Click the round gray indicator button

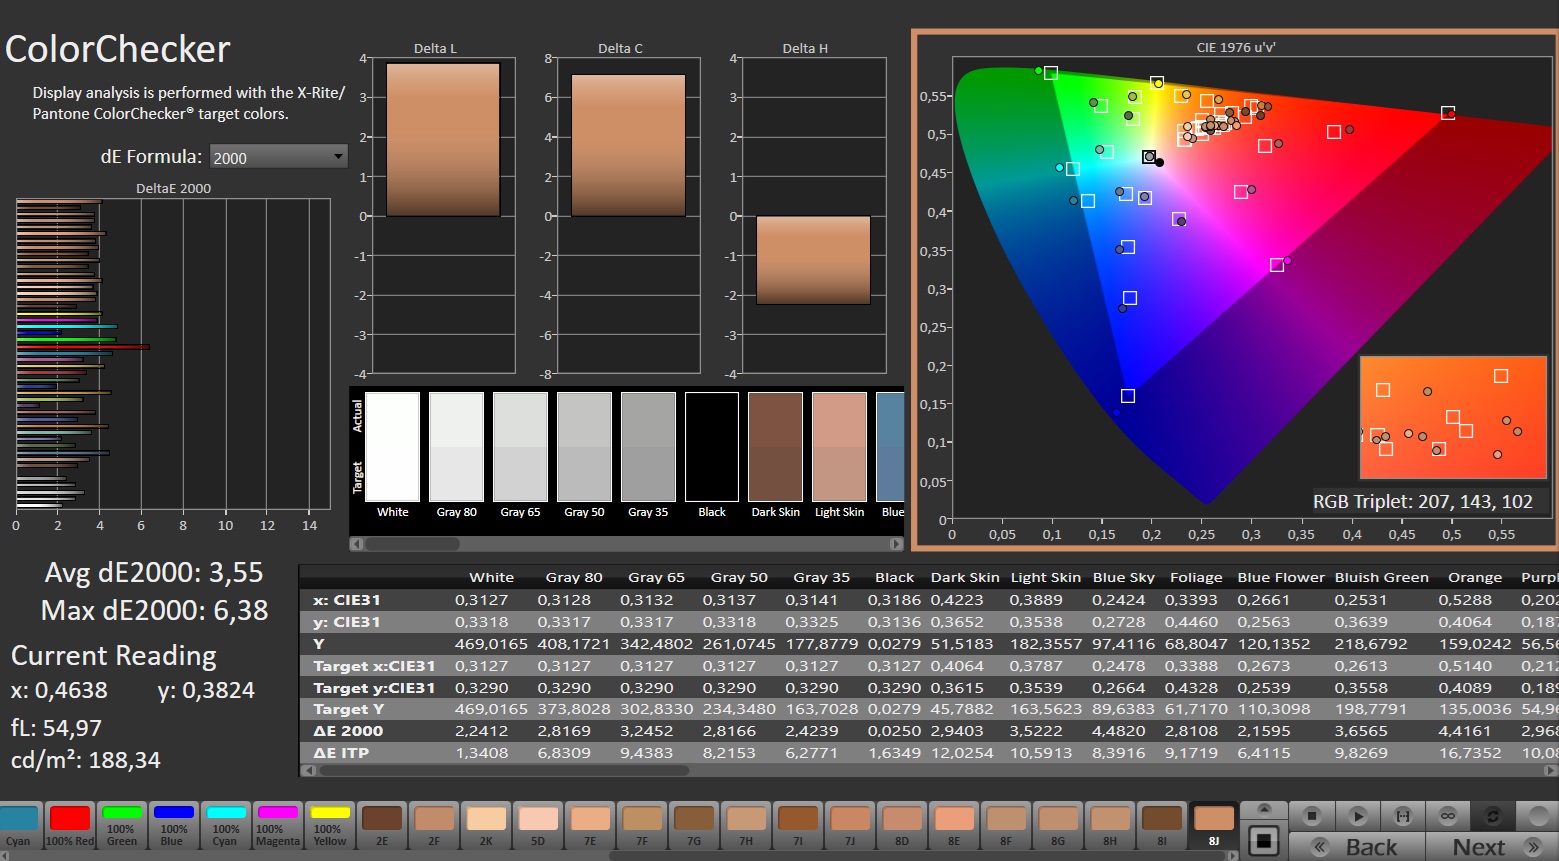1537,816
